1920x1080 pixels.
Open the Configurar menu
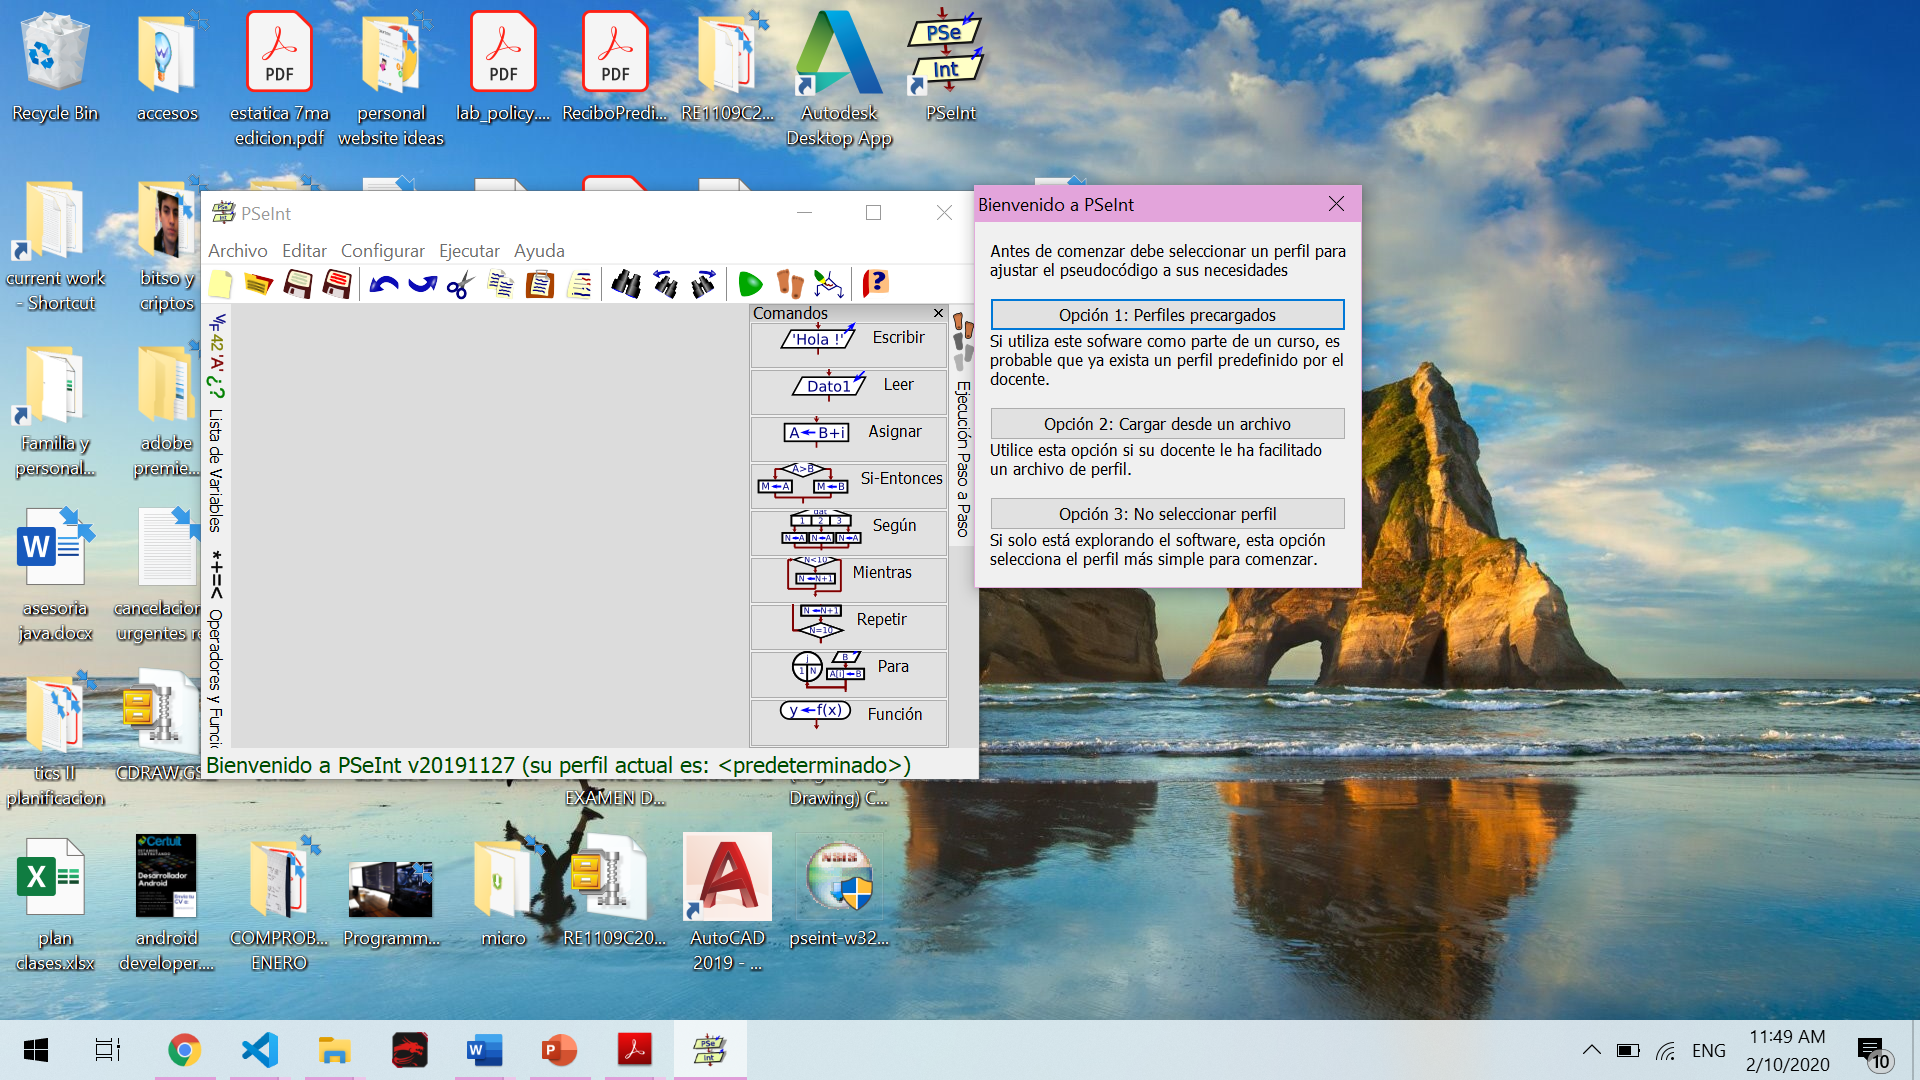(x=382, y=251)
